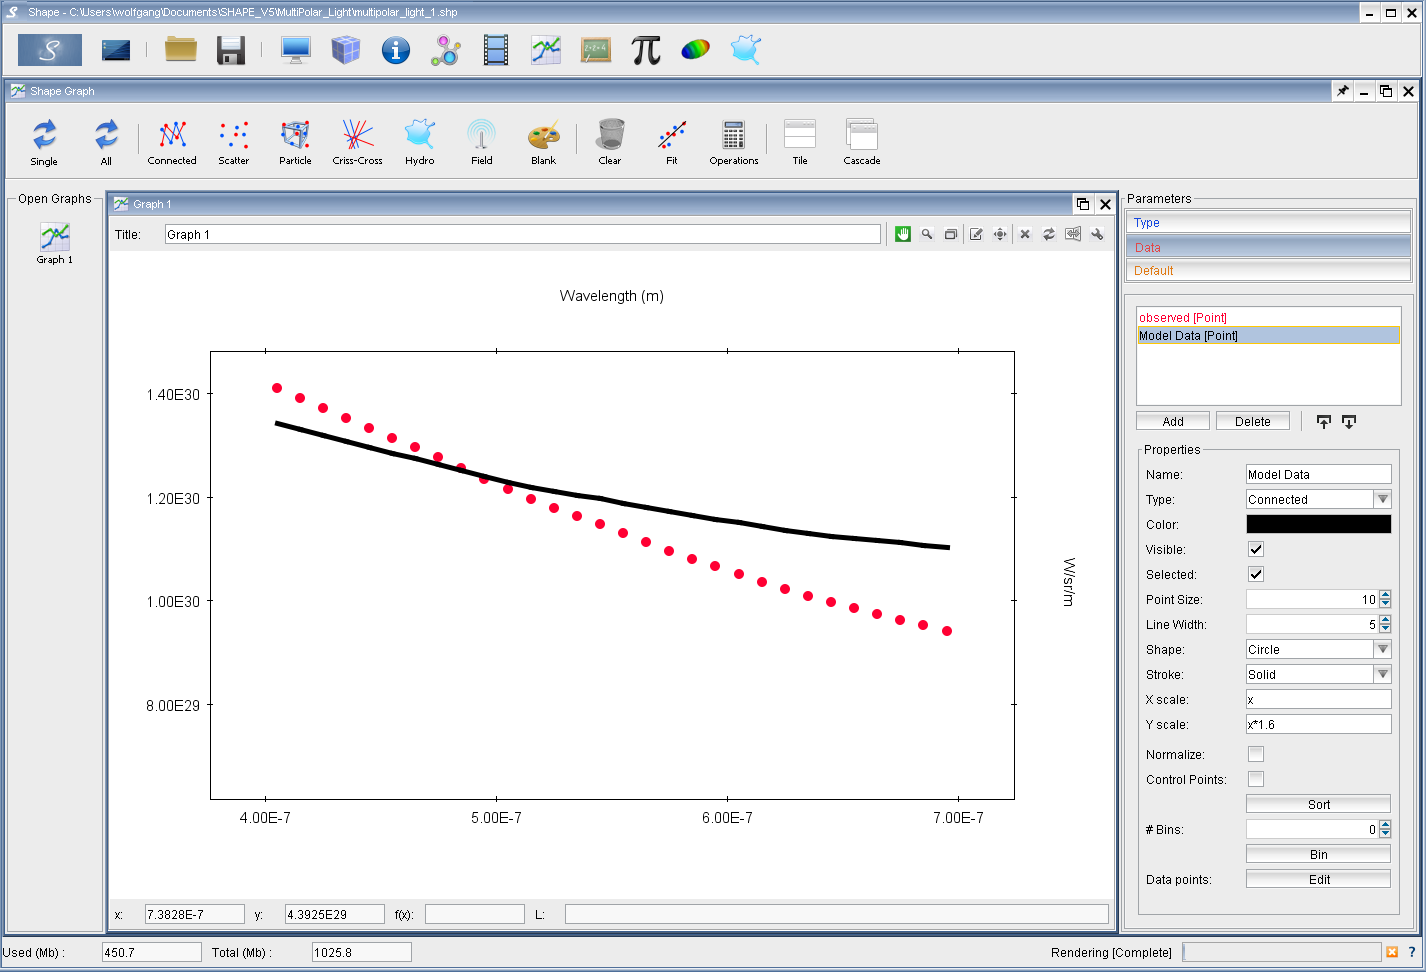Click Edit for Data points
The width and height of the screenshot is (1426, 972).
pos(1318,879)
